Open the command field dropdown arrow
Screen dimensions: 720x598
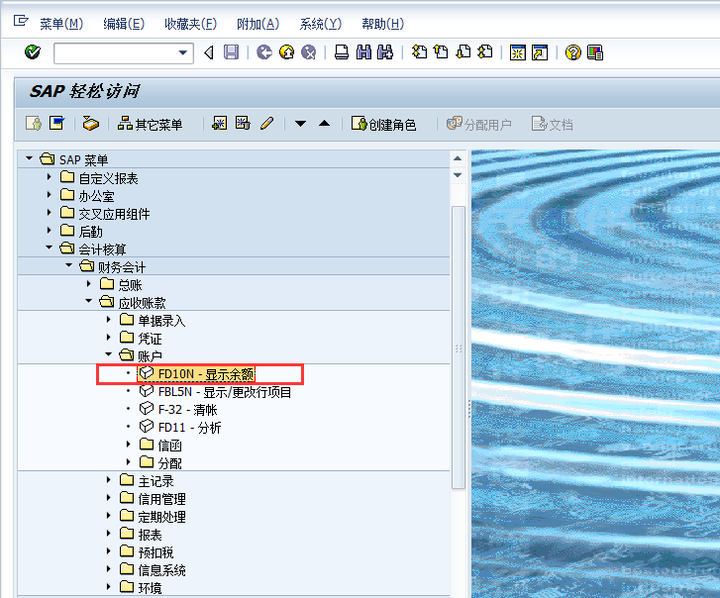click(183, 53)
